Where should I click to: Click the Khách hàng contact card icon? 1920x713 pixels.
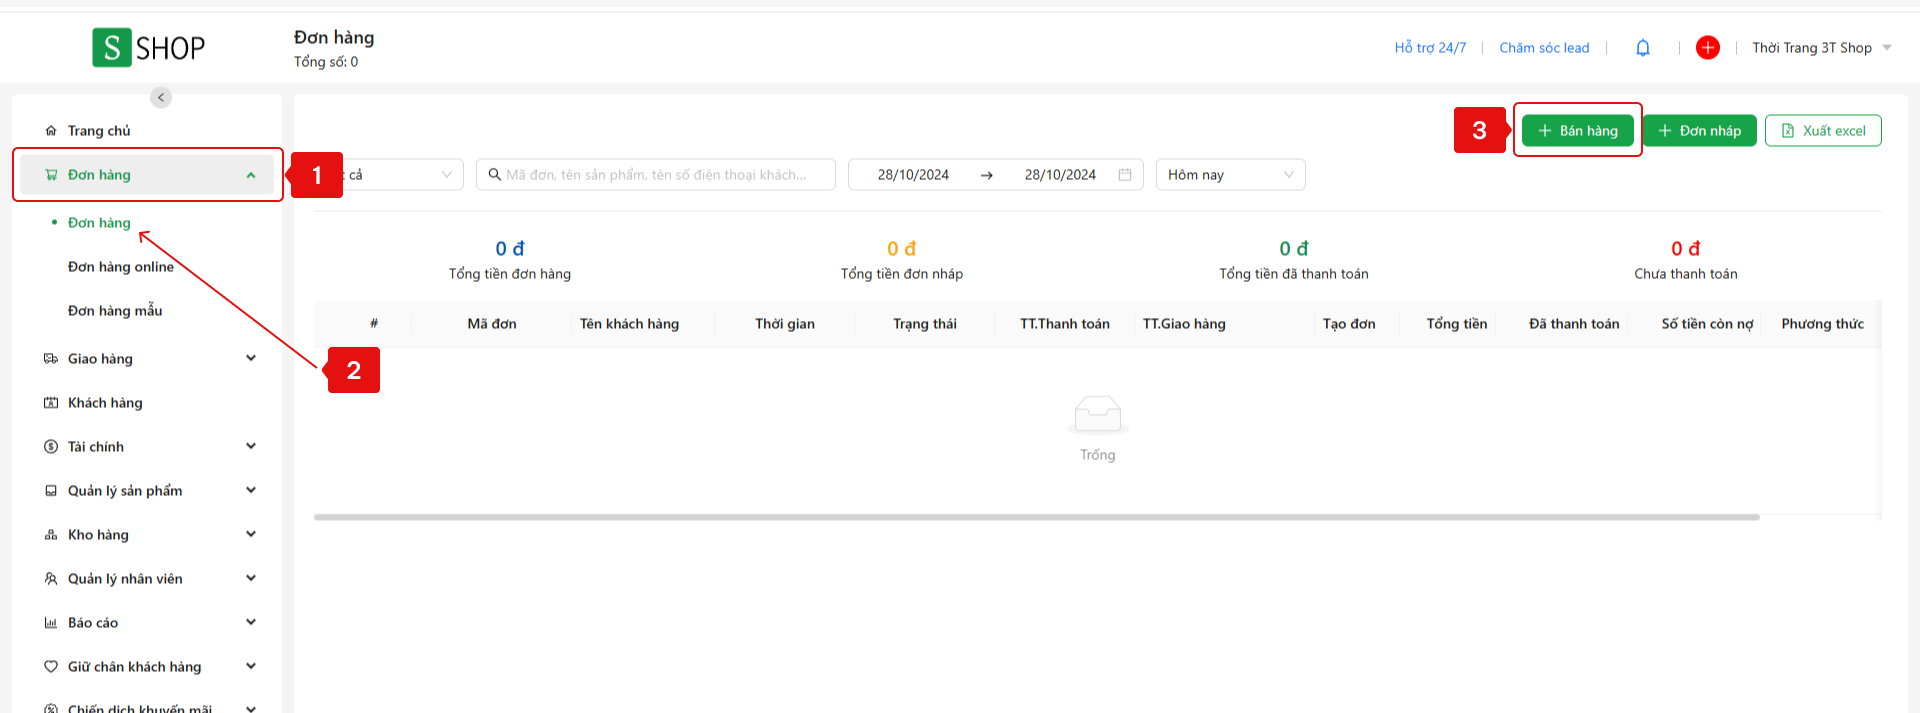tap(51, 403)
